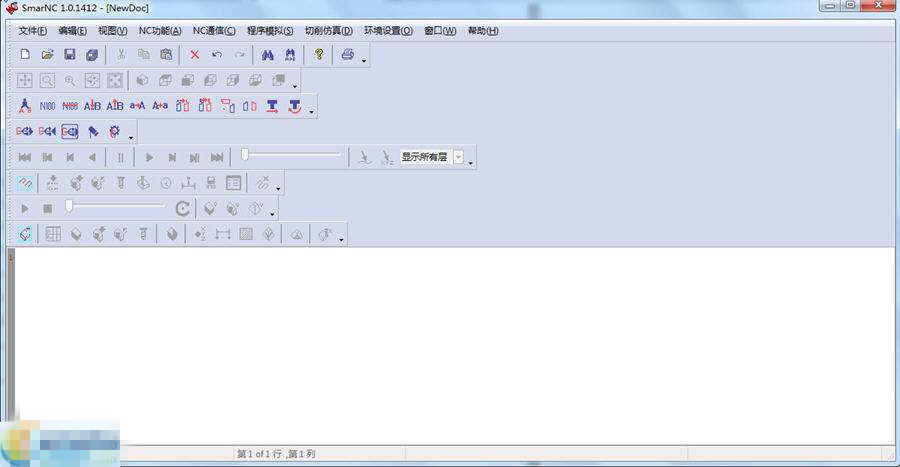Undo the last action with the Undo arrow
This screenshot has width=900, height=467.
(217, 55)
